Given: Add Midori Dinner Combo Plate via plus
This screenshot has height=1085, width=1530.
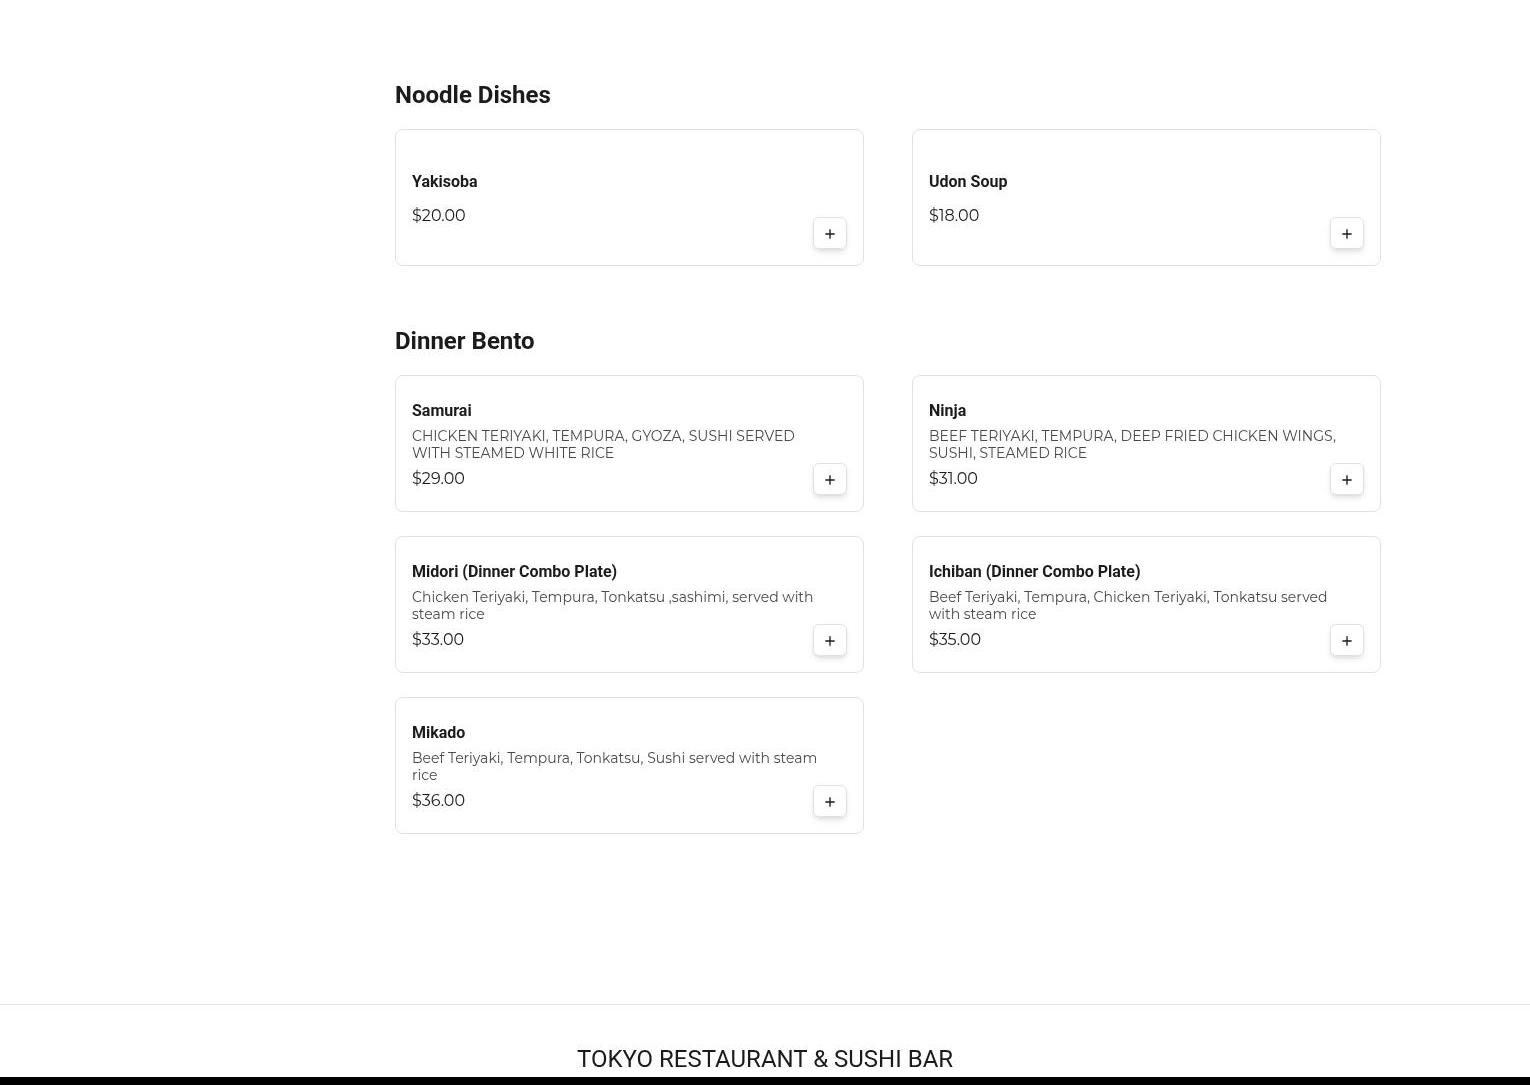Looking at the screenshot, I should coord(830,641).
